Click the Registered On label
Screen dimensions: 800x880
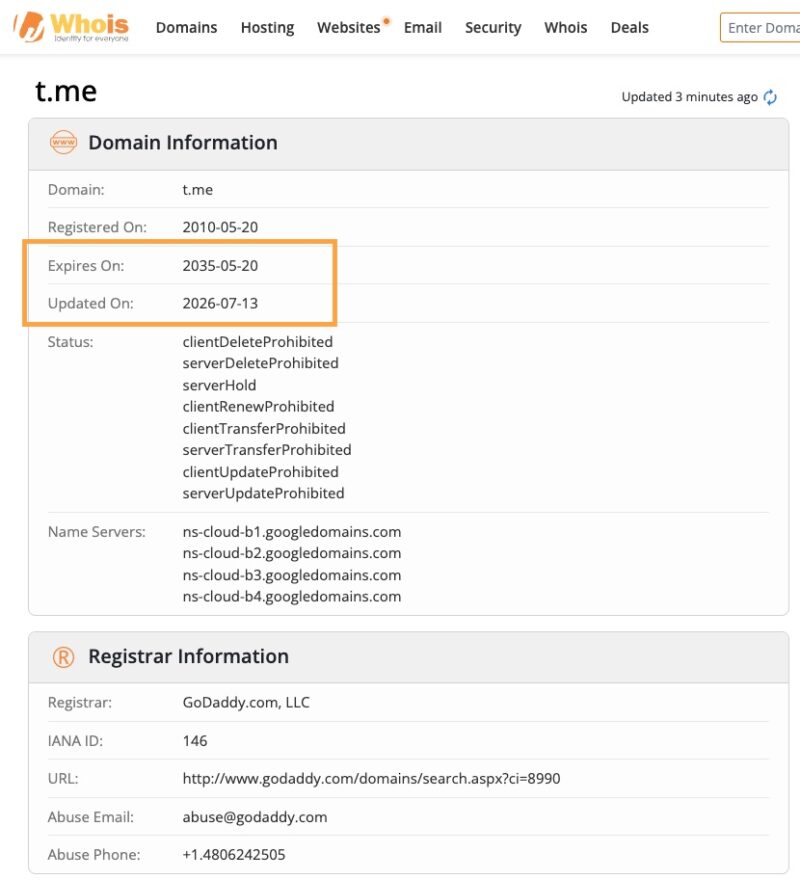coord(97,227)
